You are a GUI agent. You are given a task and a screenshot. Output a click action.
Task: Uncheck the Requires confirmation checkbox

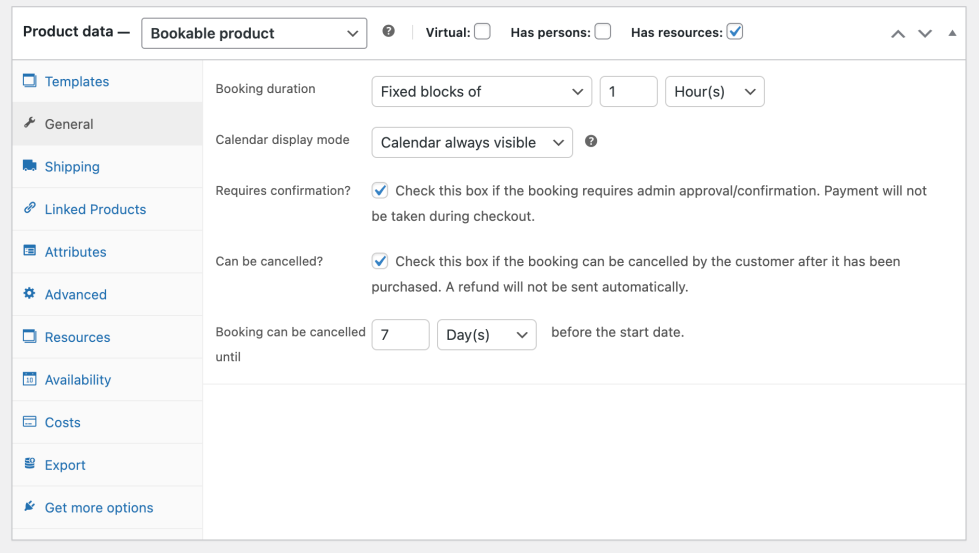[x=380, y=190]
